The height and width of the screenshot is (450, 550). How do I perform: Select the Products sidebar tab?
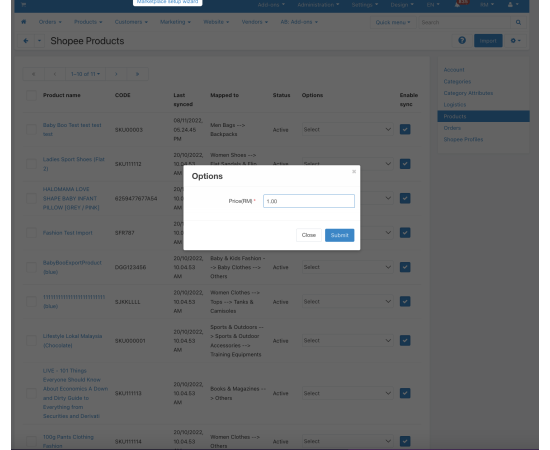tap(483, 116)
